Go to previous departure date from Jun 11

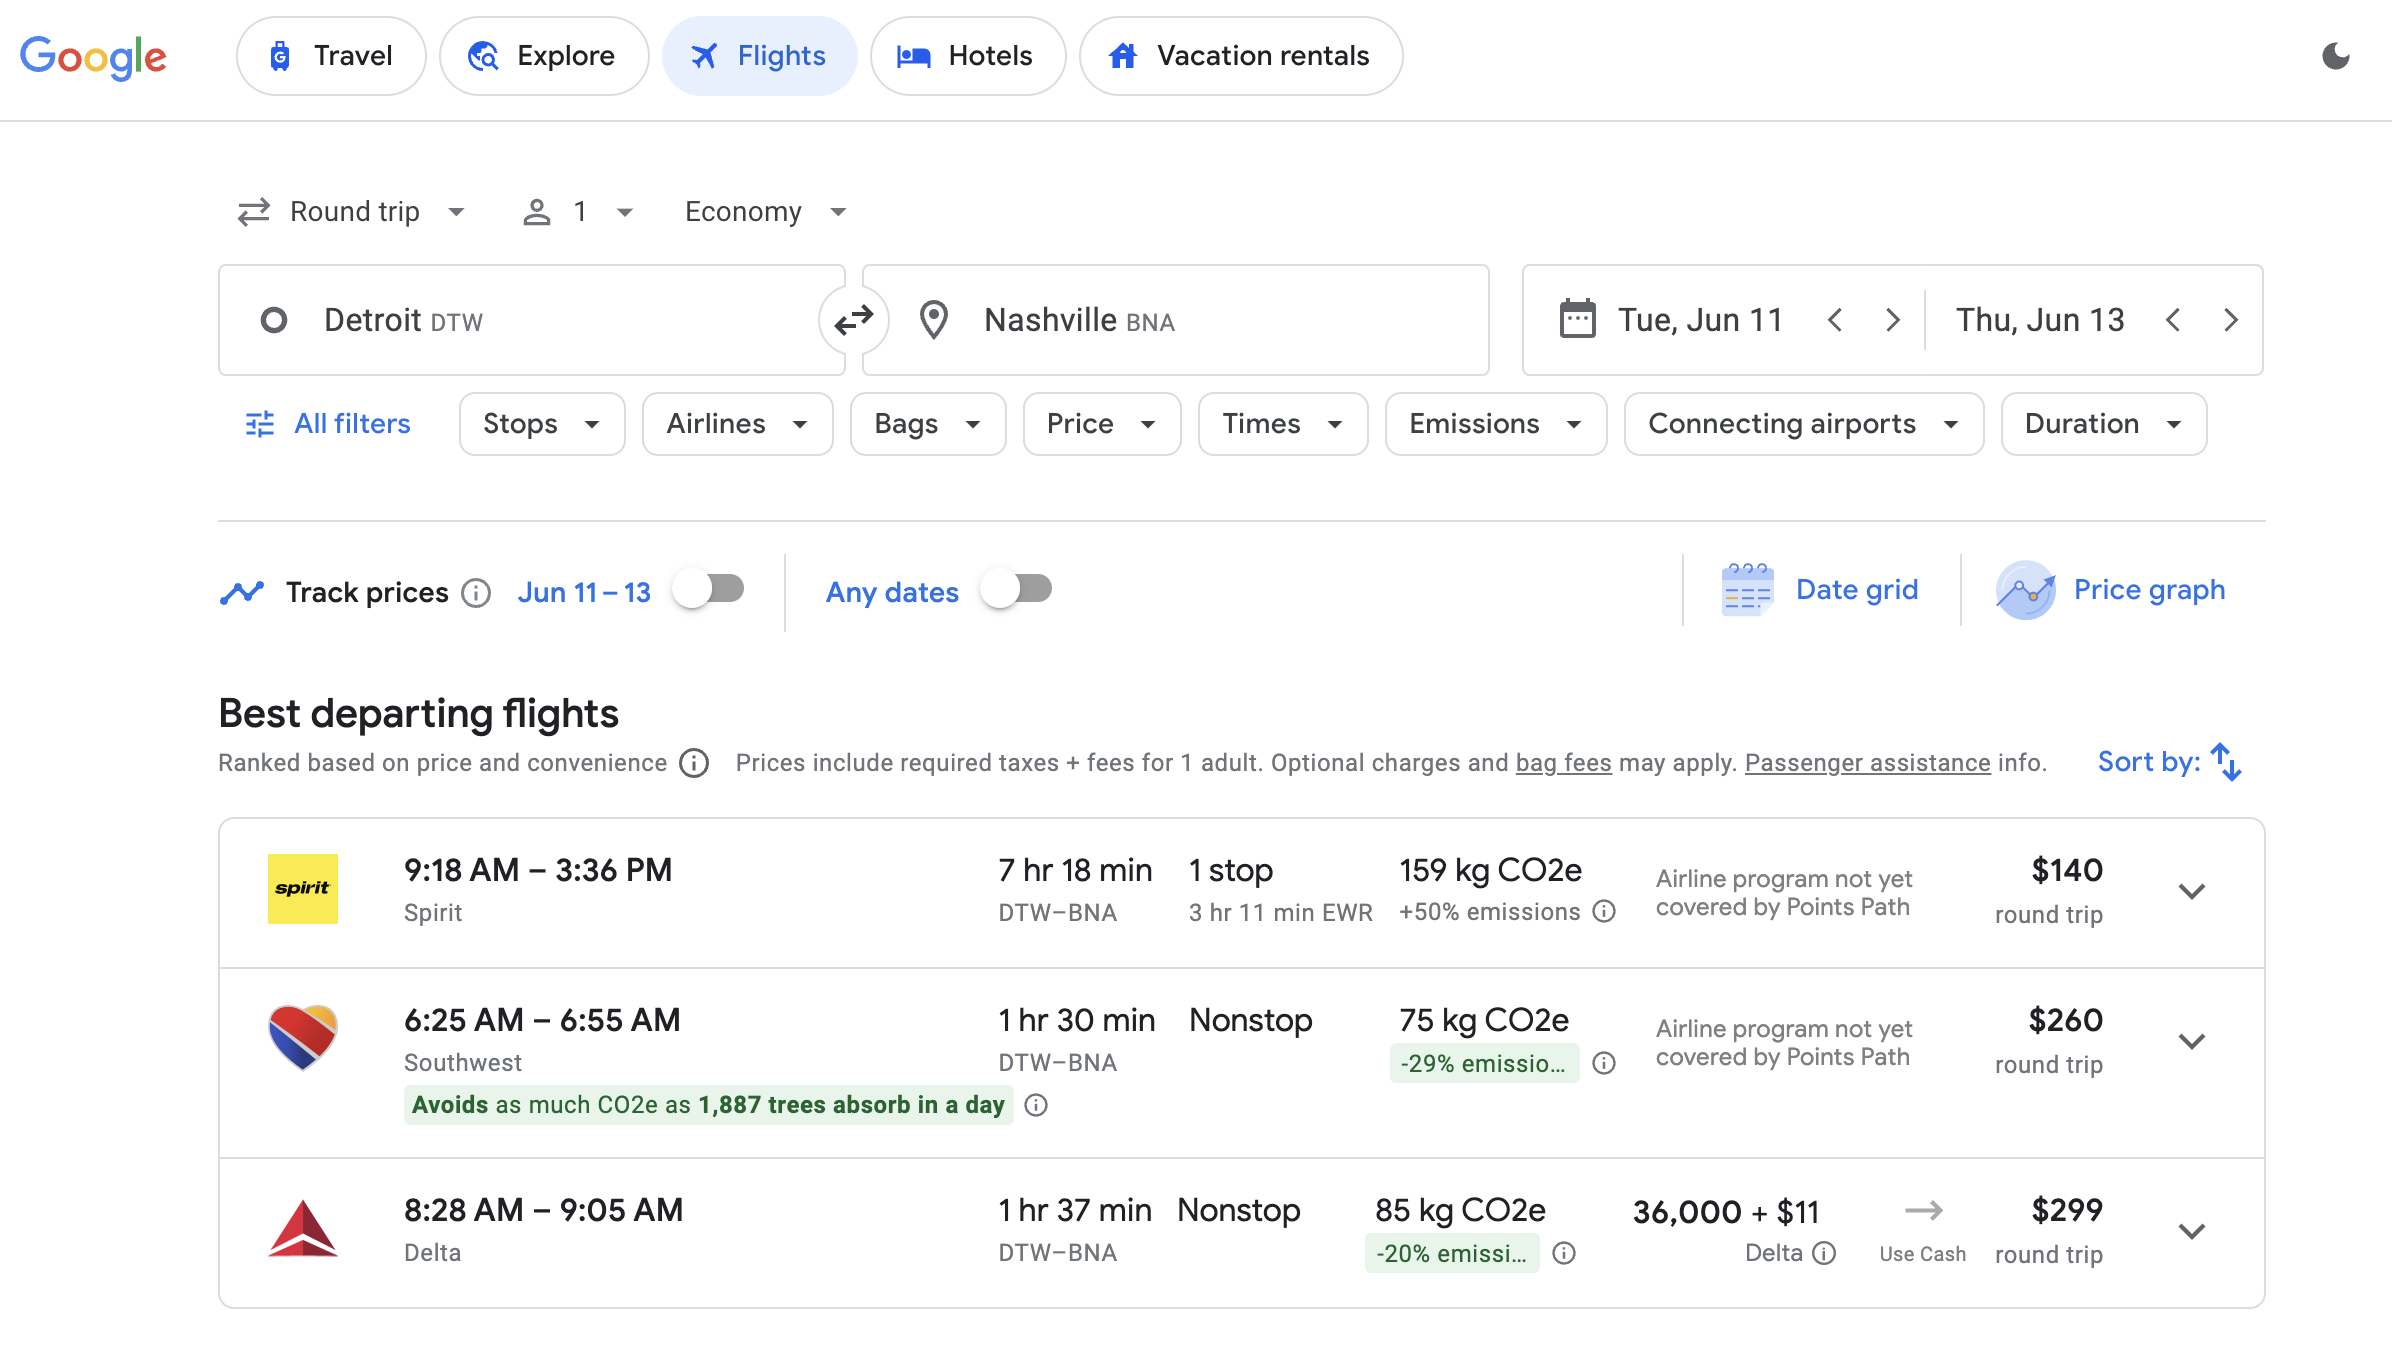(x=1835, y=320)
